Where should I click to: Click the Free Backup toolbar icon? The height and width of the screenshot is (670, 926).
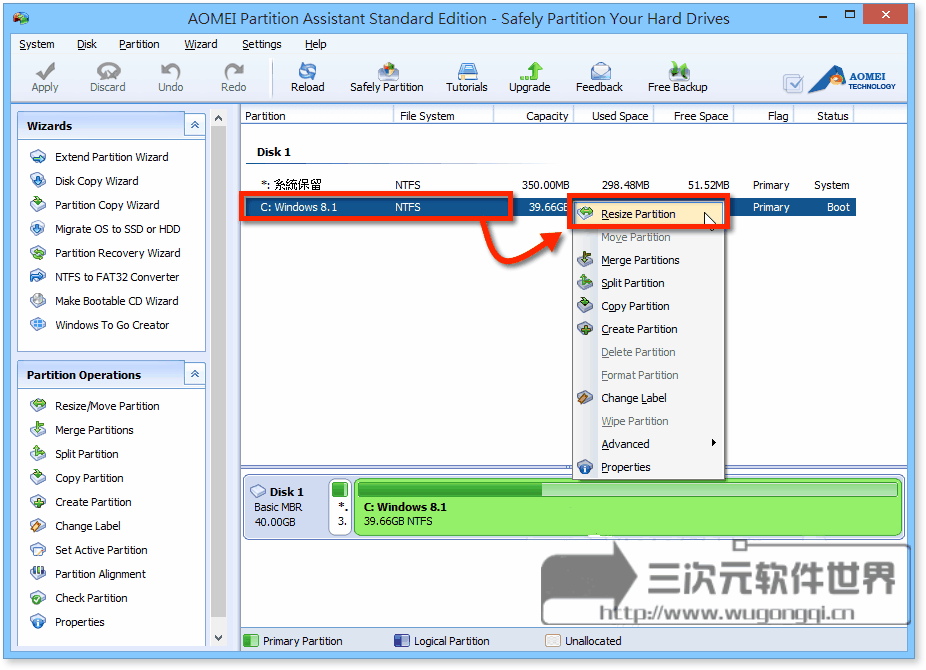[x=679, y=71]
